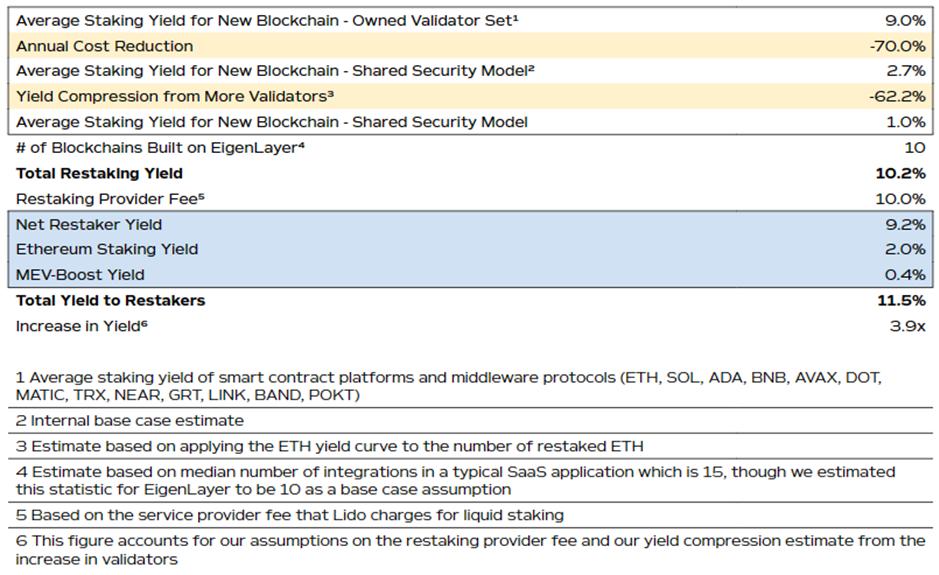This screenshot has height=575, width=939.
Task: Click the Annual Cost Reduction row label
Action: 105,46
